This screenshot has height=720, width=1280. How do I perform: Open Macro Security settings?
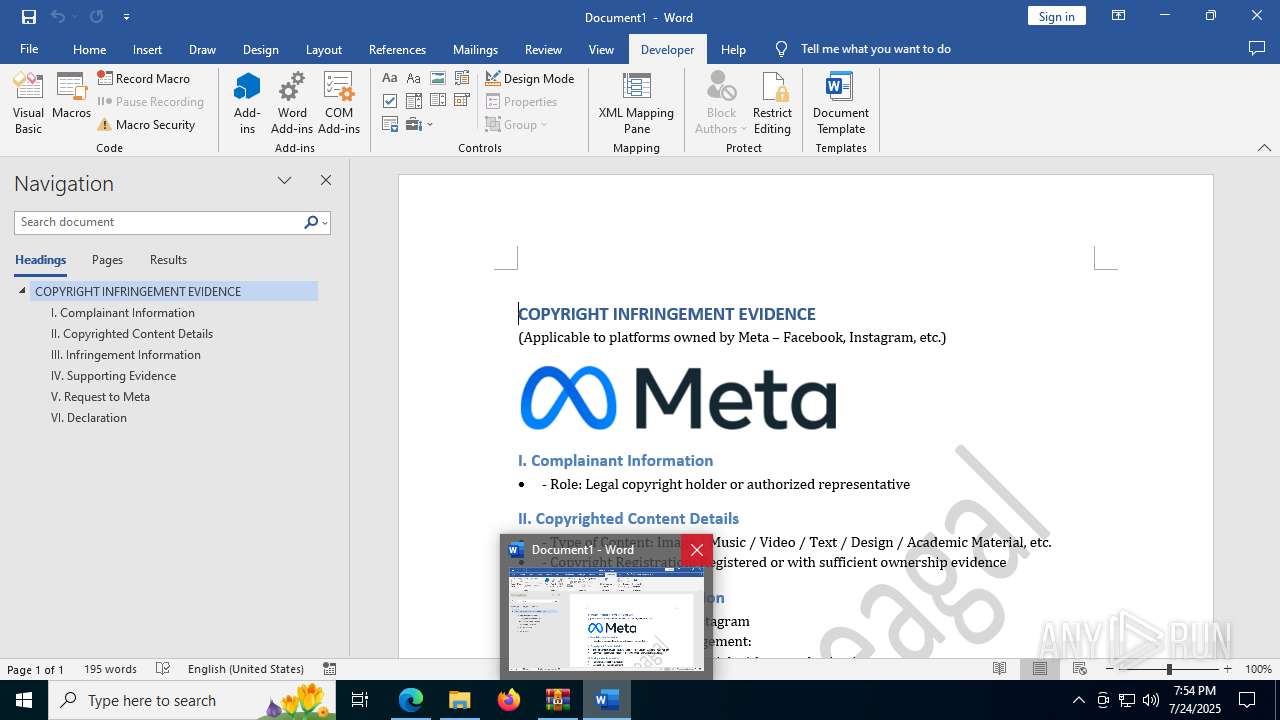[x=146, y=124]
